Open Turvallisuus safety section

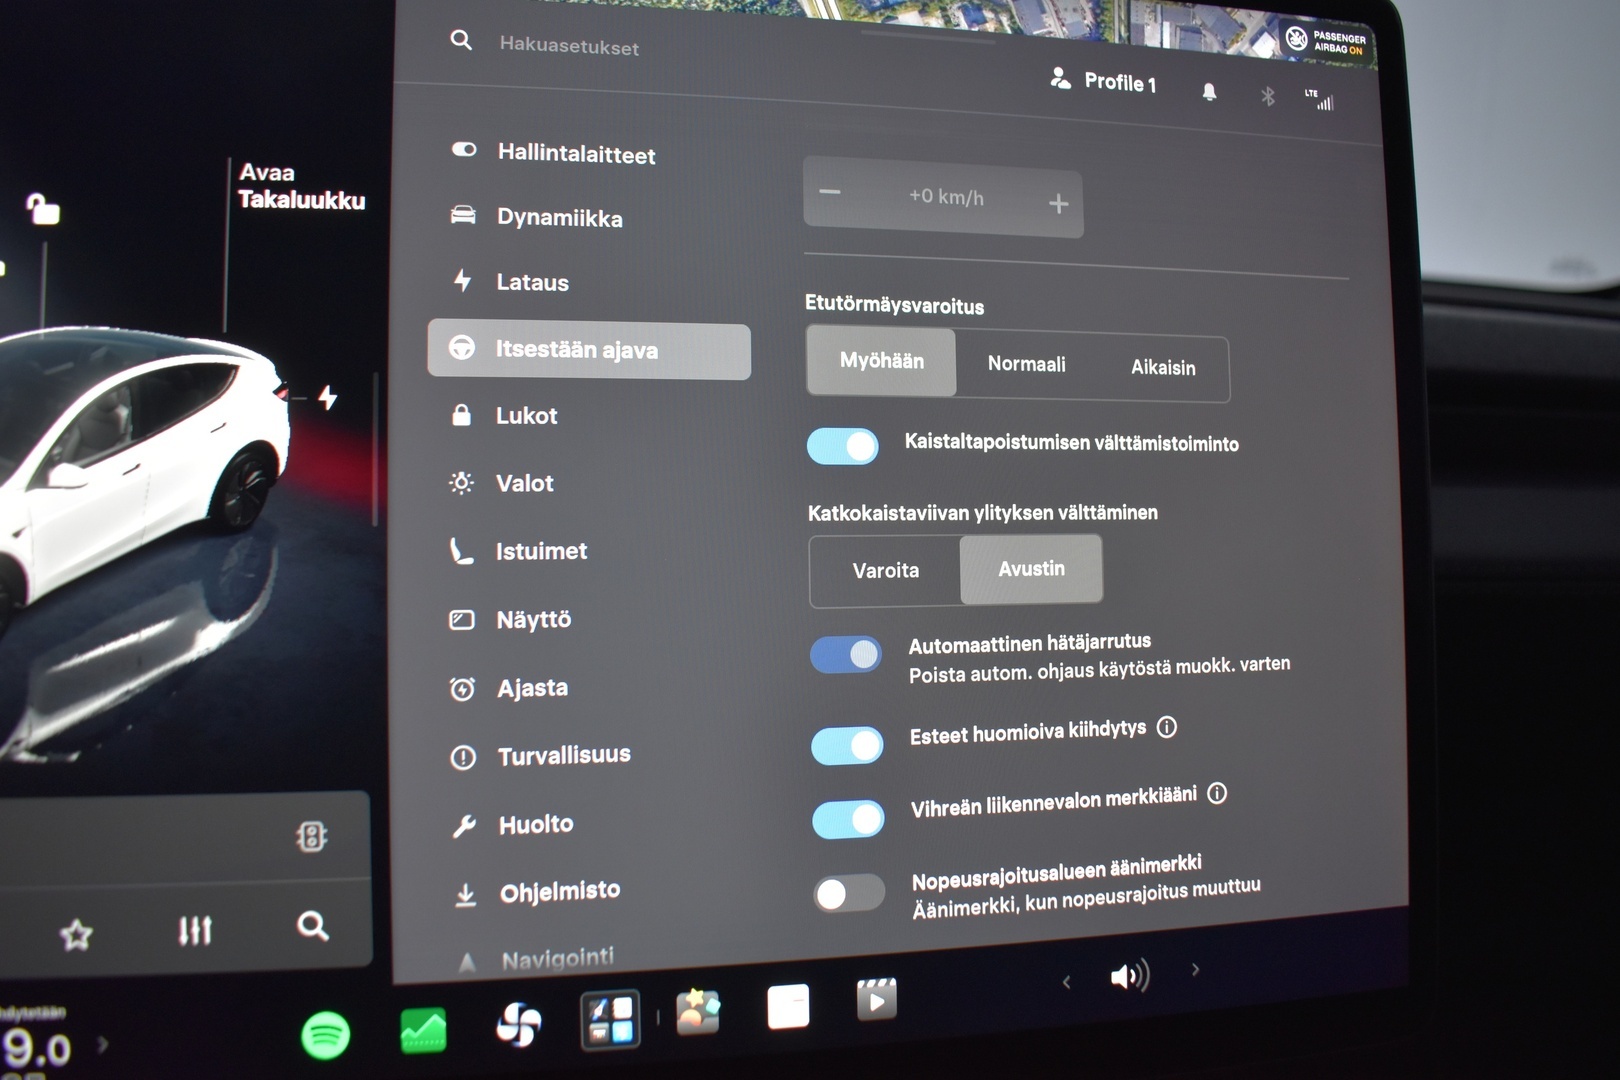click(542, 756)
